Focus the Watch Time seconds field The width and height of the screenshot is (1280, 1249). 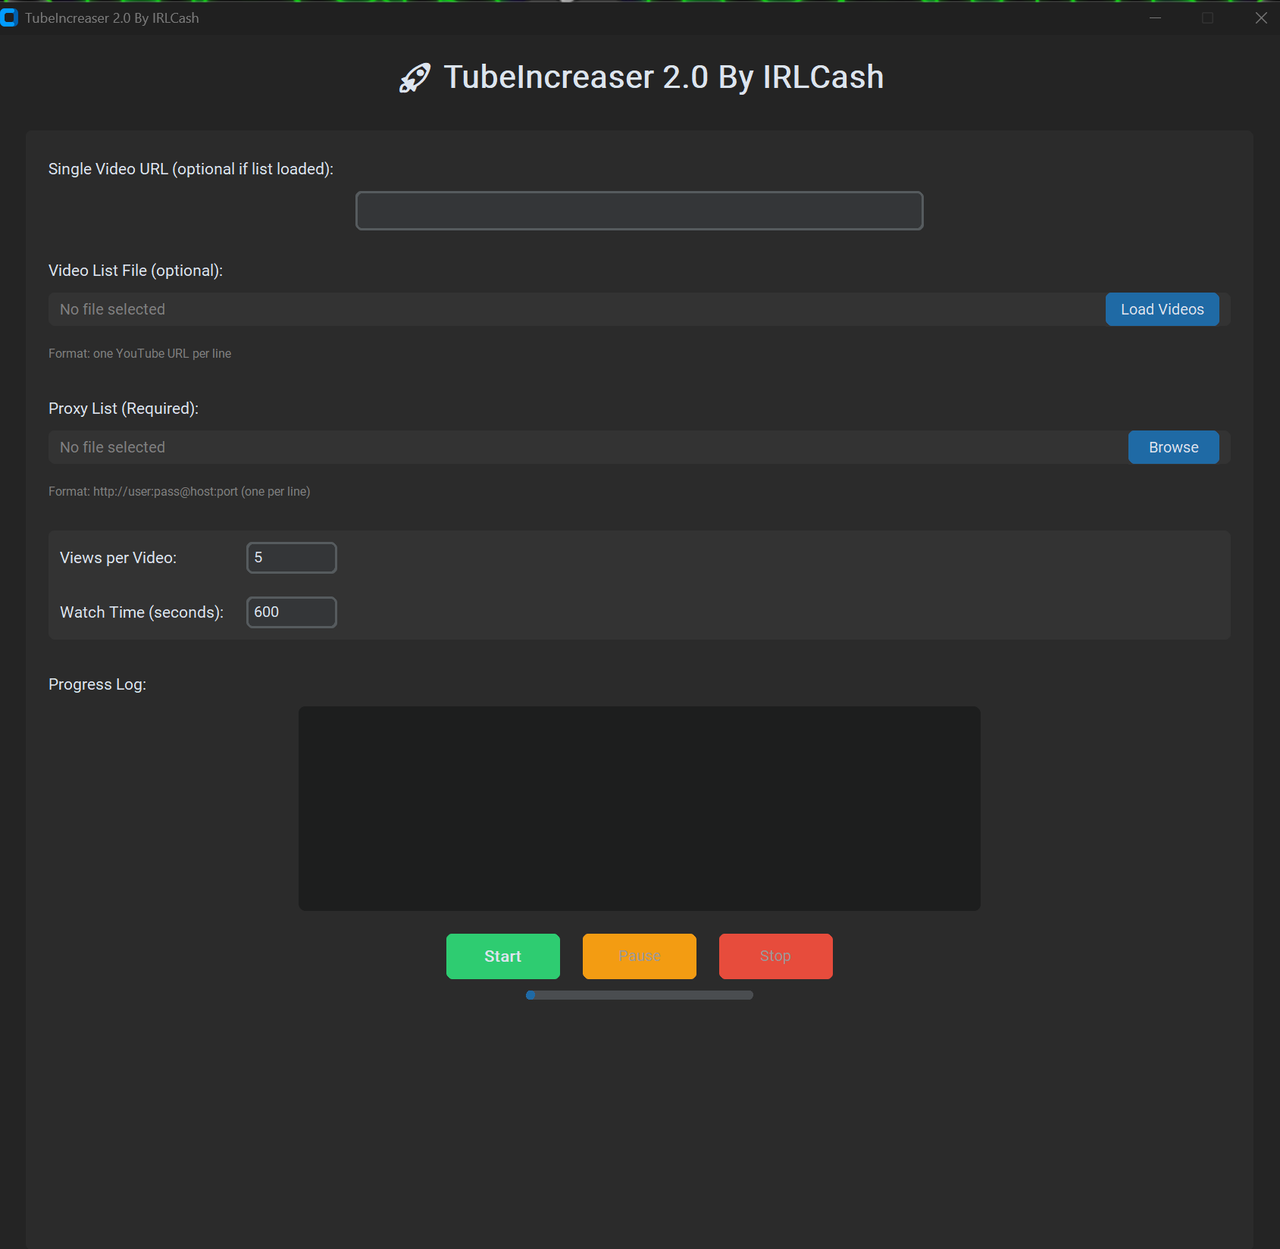(292, 612)
